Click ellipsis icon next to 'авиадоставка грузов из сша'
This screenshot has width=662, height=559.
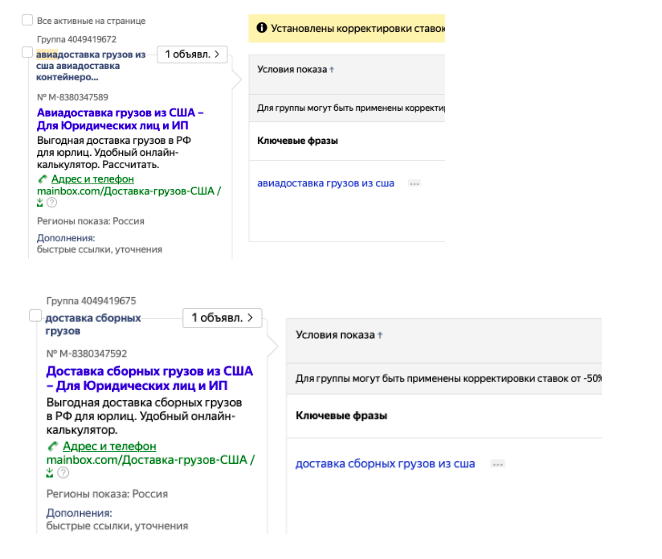point(414,184)
